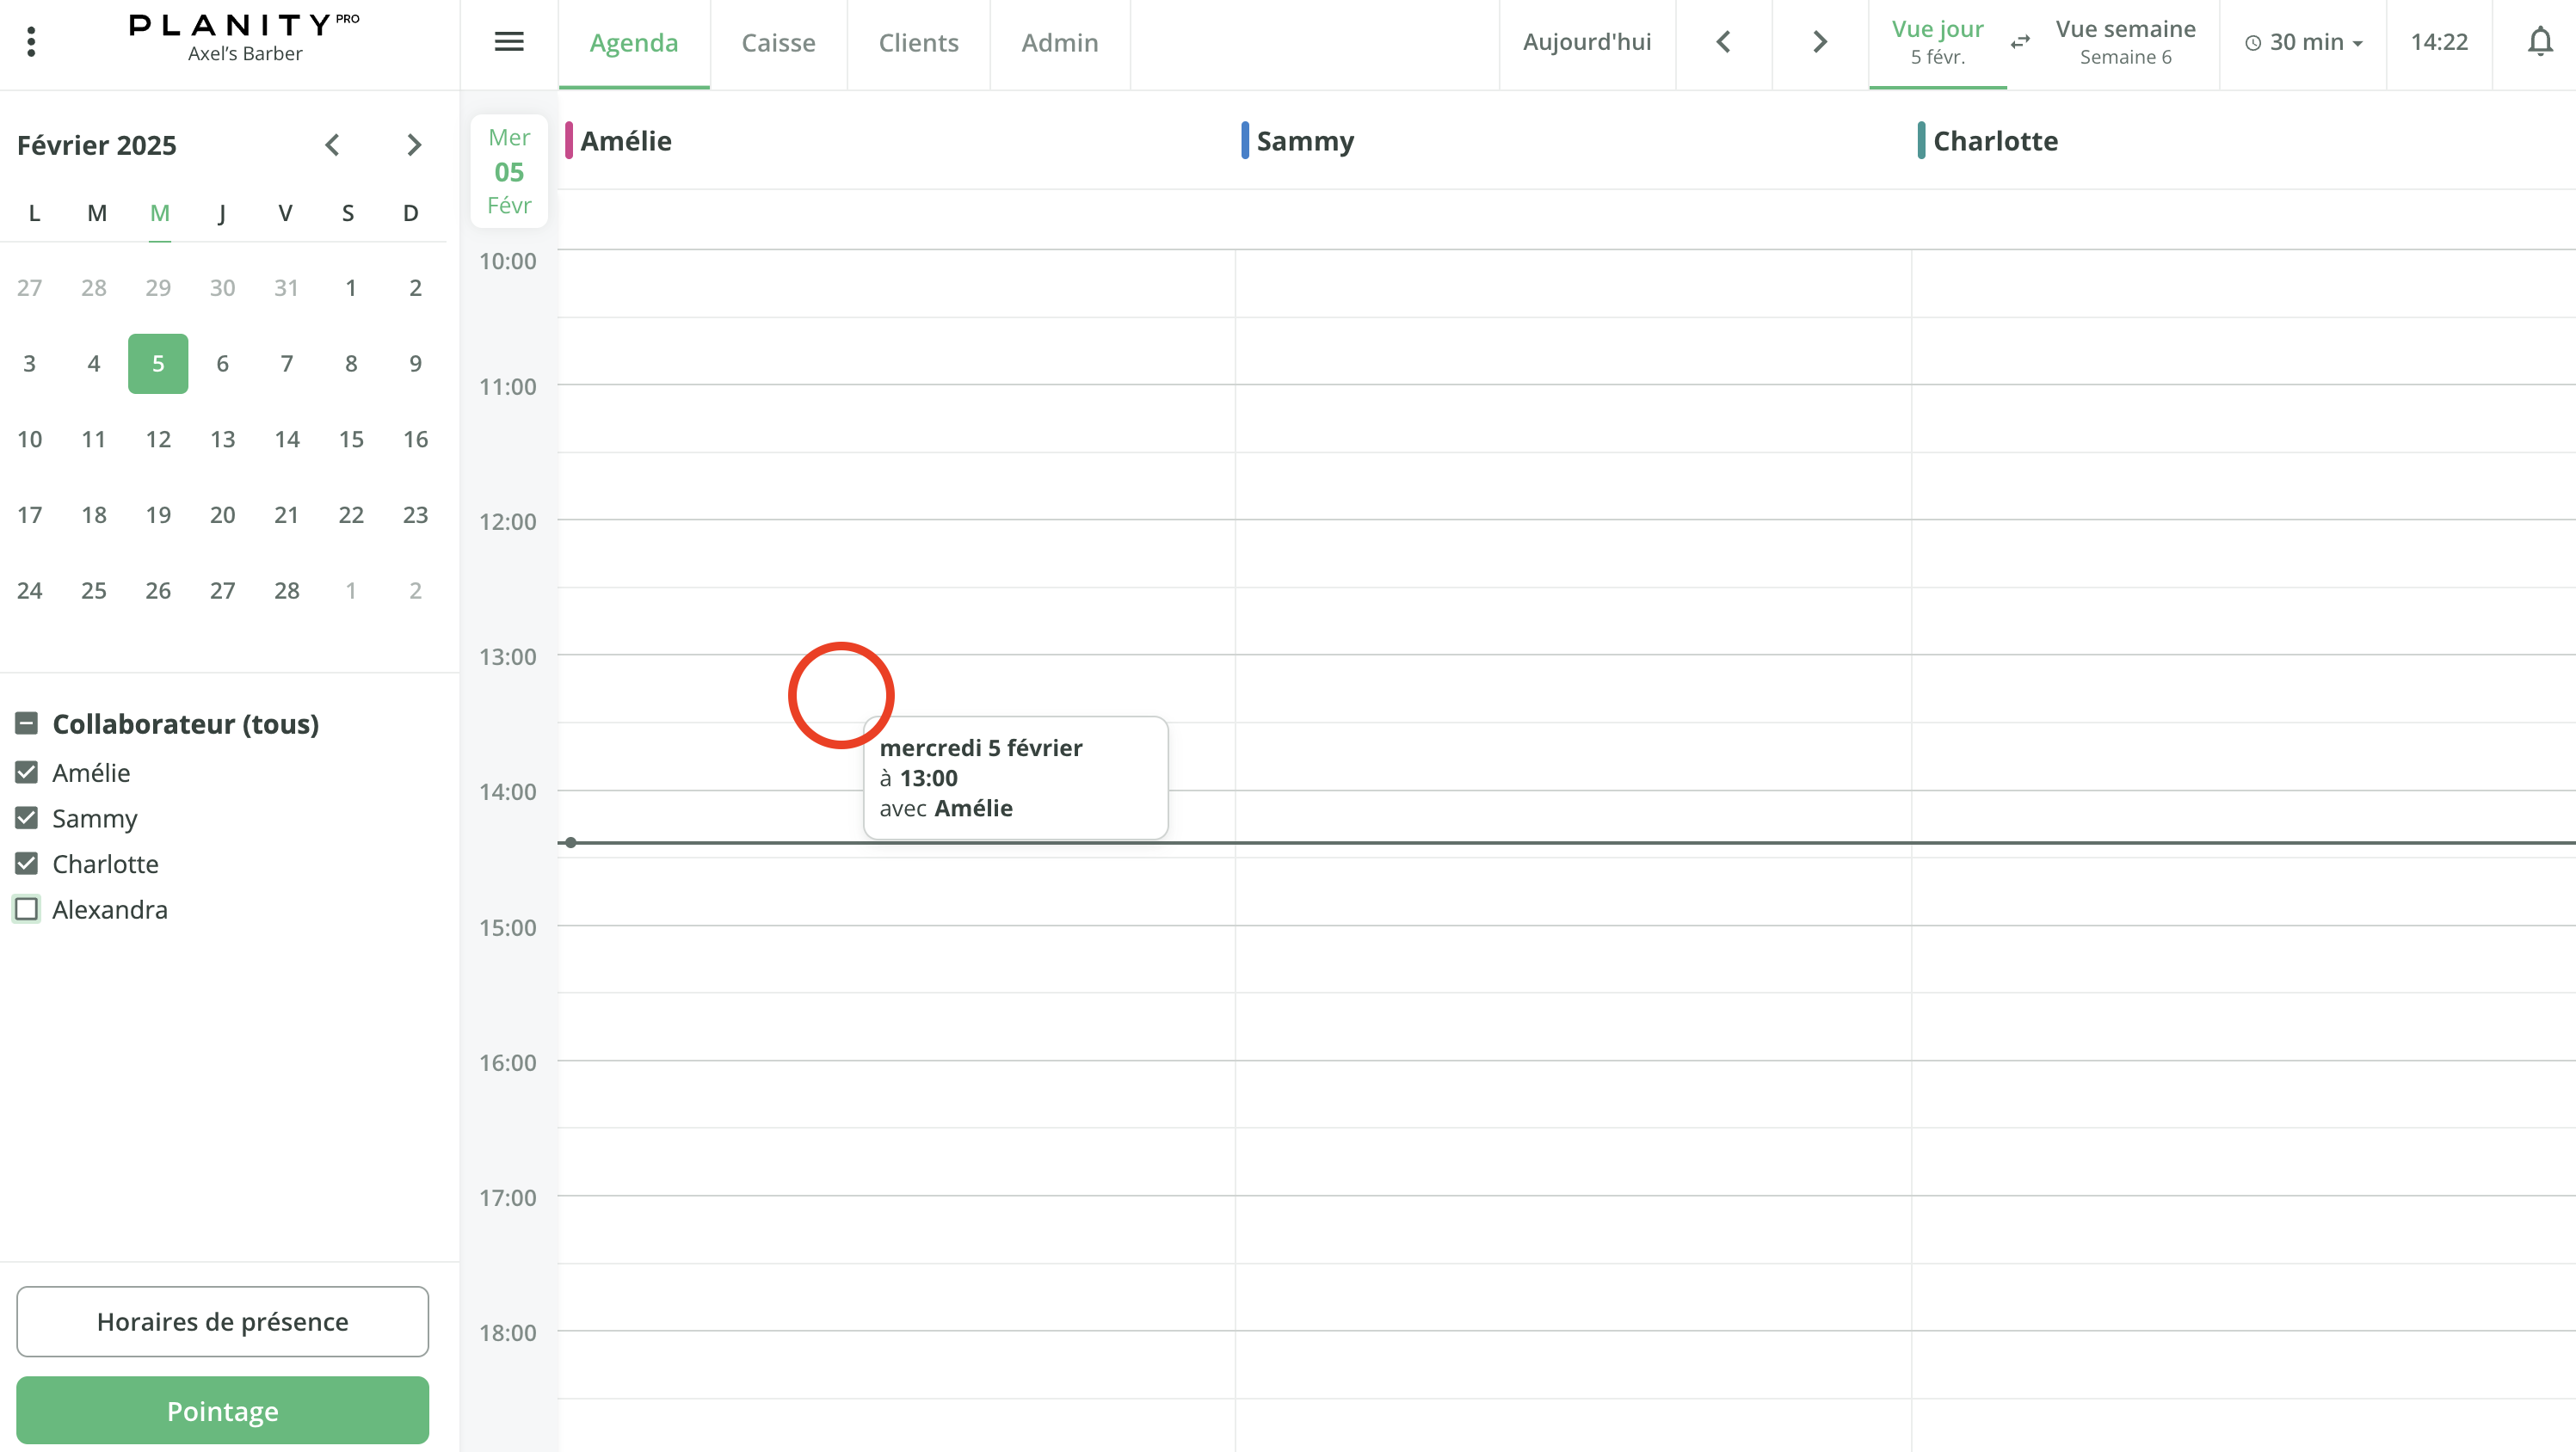Open the notifications bell

click(2540, 42)
